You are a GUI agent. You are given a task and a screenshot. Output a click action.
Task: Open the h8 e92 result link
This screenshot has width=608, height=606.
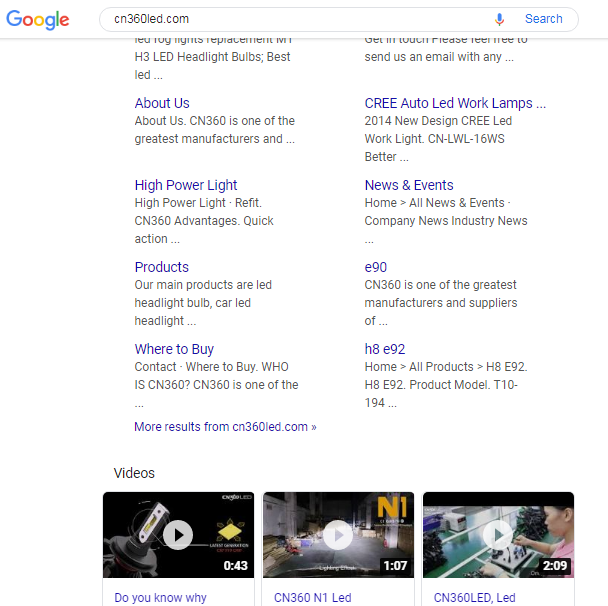click(385, 349)
